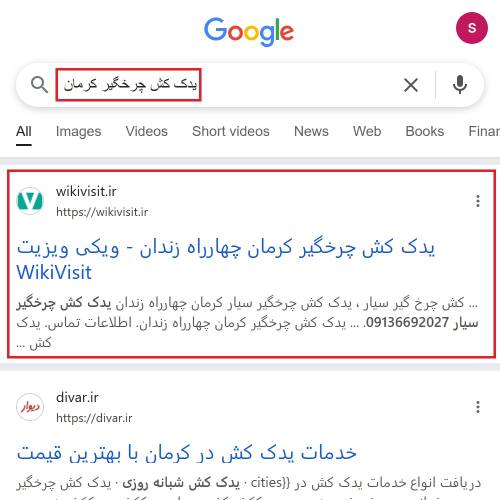Screen dimensions: 500x500
Task: Select the All results tab
Action: pyautogui.click(x=24, y=131)
